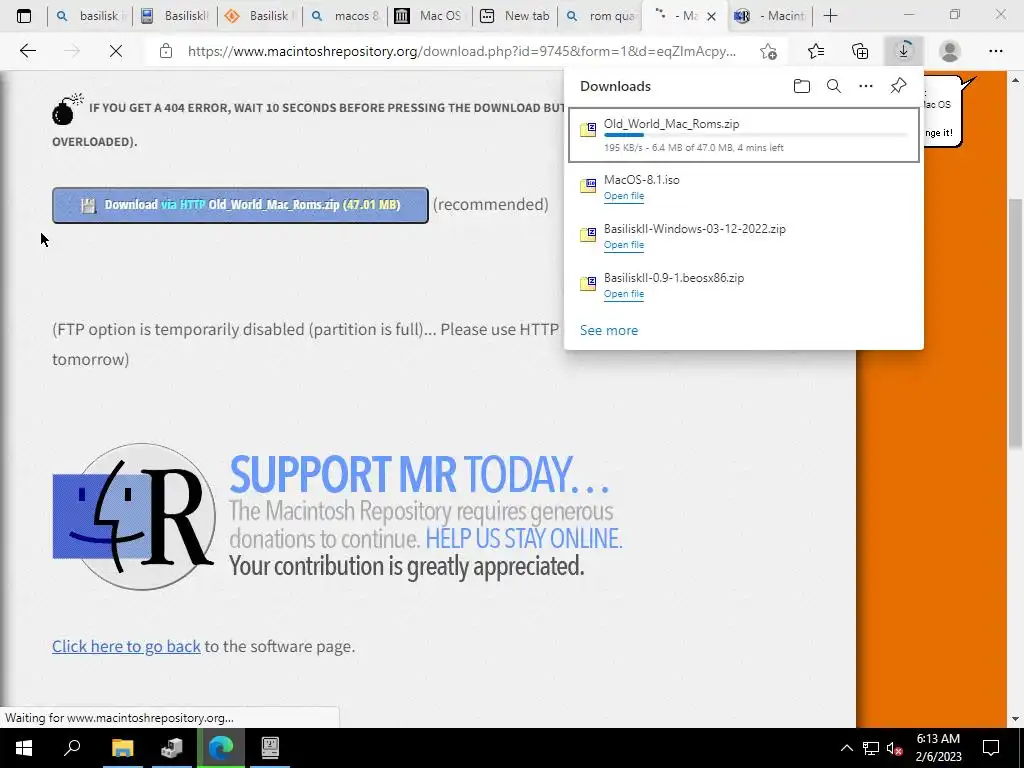The image size is (1024, 768).
Task: Switch to the Mac OS tab
Action: (429, 16)
